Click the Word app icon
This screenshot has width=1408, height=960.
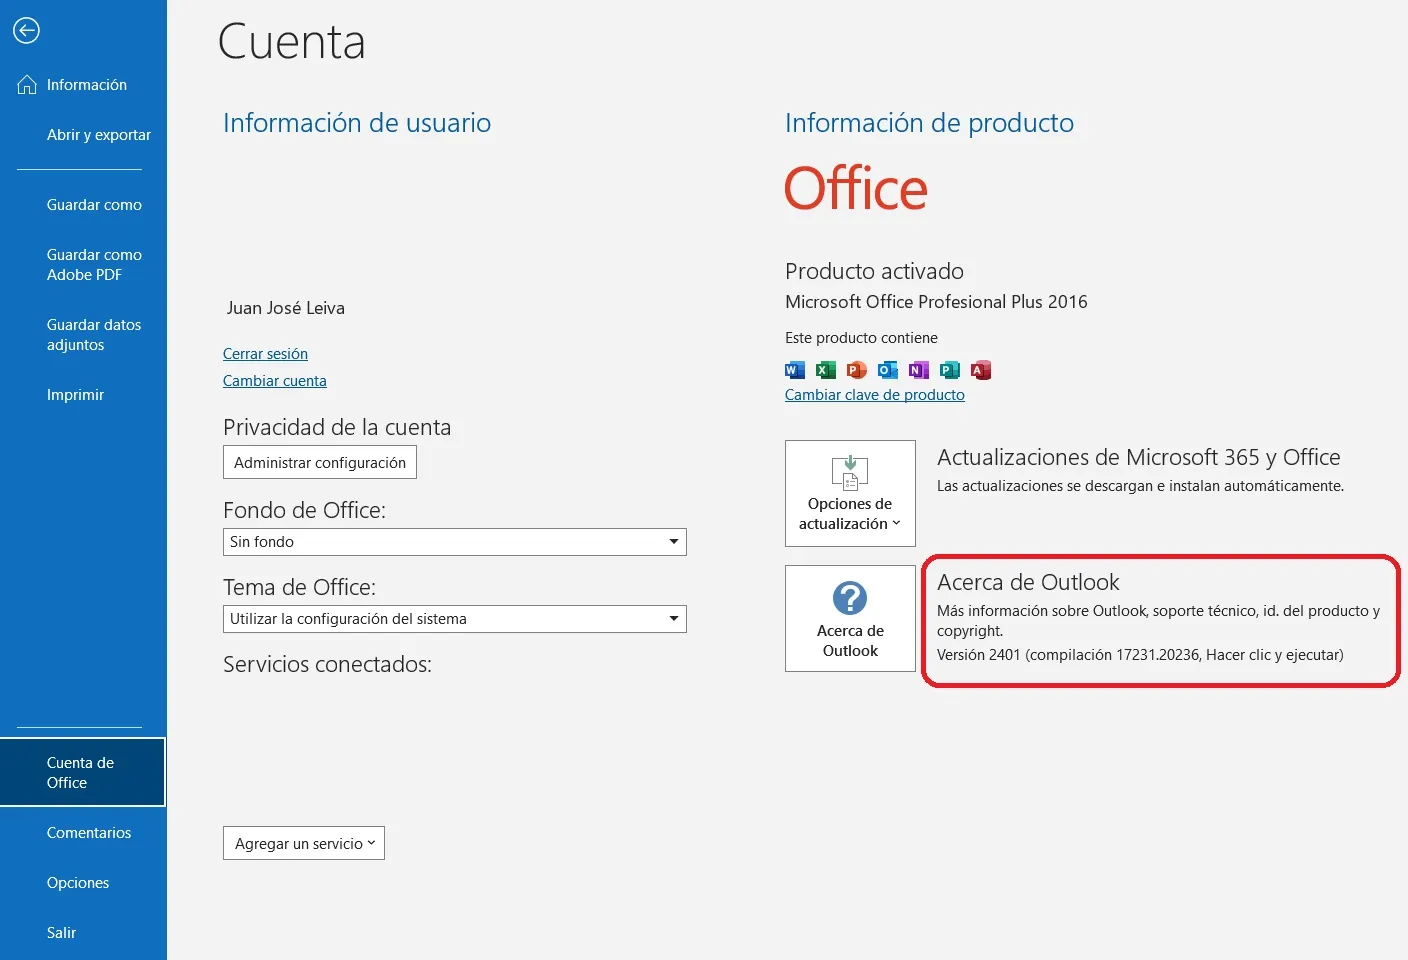795,370
